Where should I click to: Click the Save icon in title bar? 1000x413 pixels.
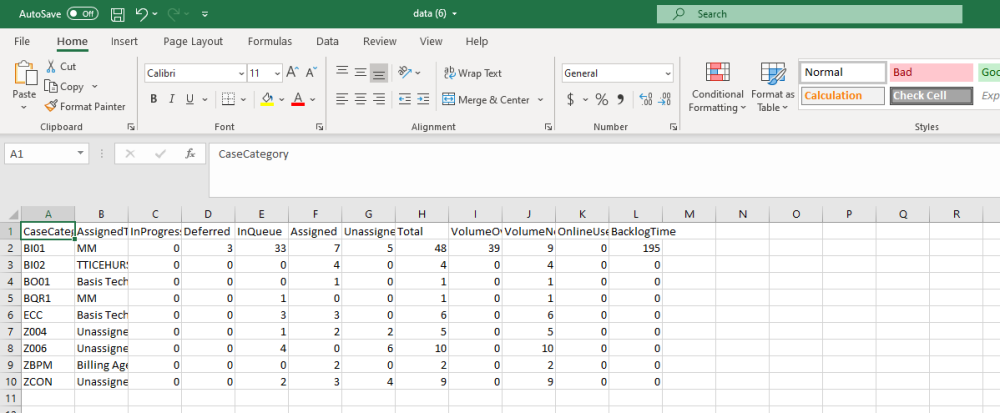pos(118,15)
